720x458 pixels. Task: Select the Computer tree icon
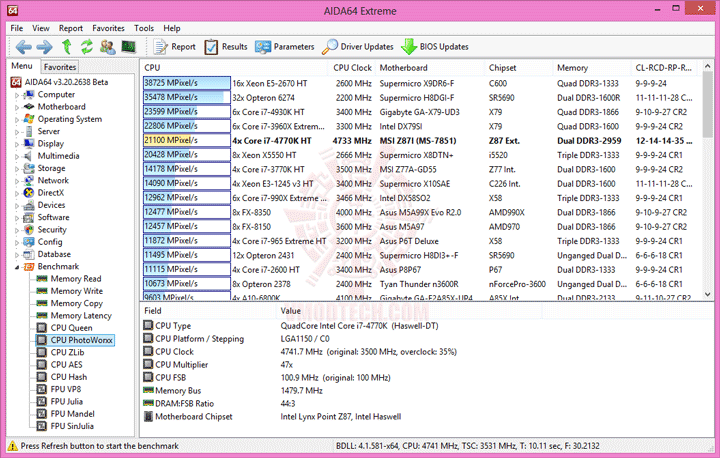28,95
